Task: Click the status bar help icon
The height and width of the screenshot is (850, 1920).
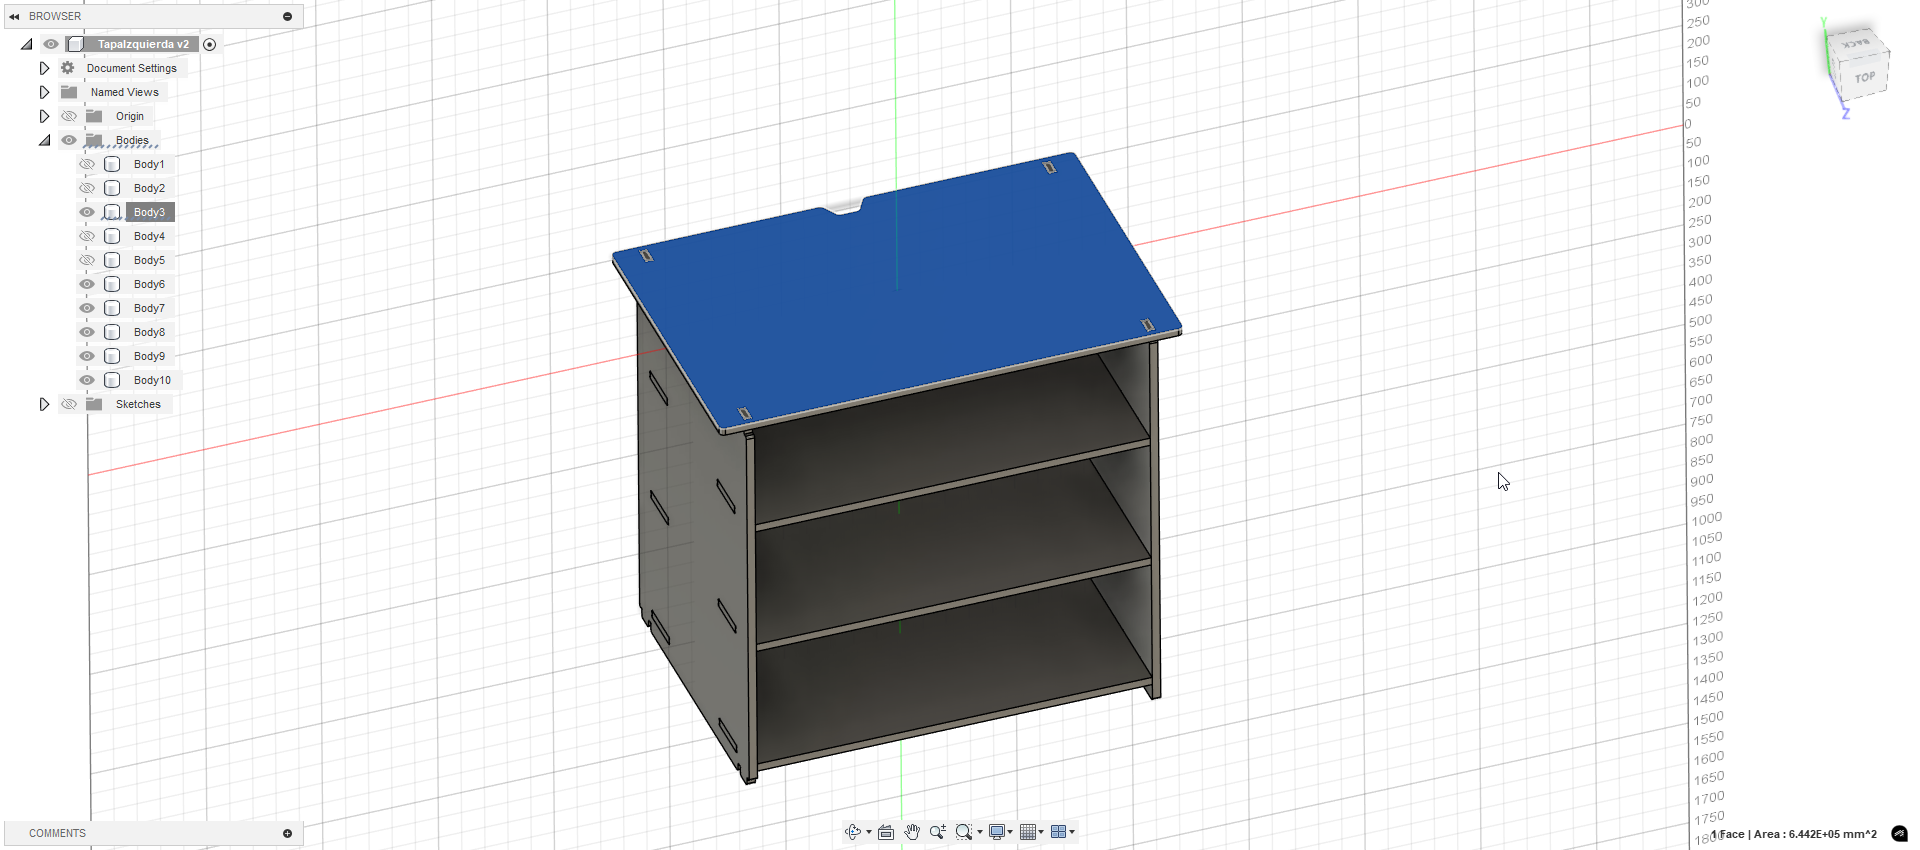Action: 1899,834
